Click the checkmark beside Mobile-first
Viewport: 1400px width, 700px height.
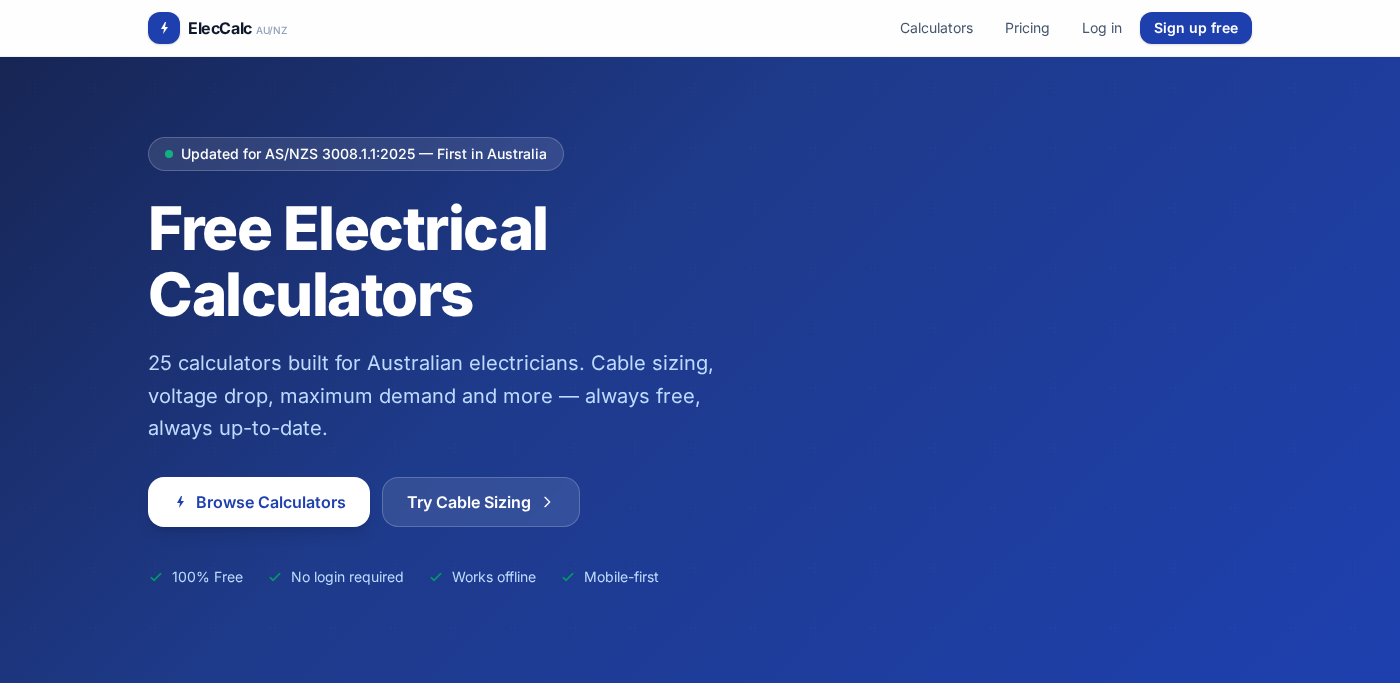(568, 577)
